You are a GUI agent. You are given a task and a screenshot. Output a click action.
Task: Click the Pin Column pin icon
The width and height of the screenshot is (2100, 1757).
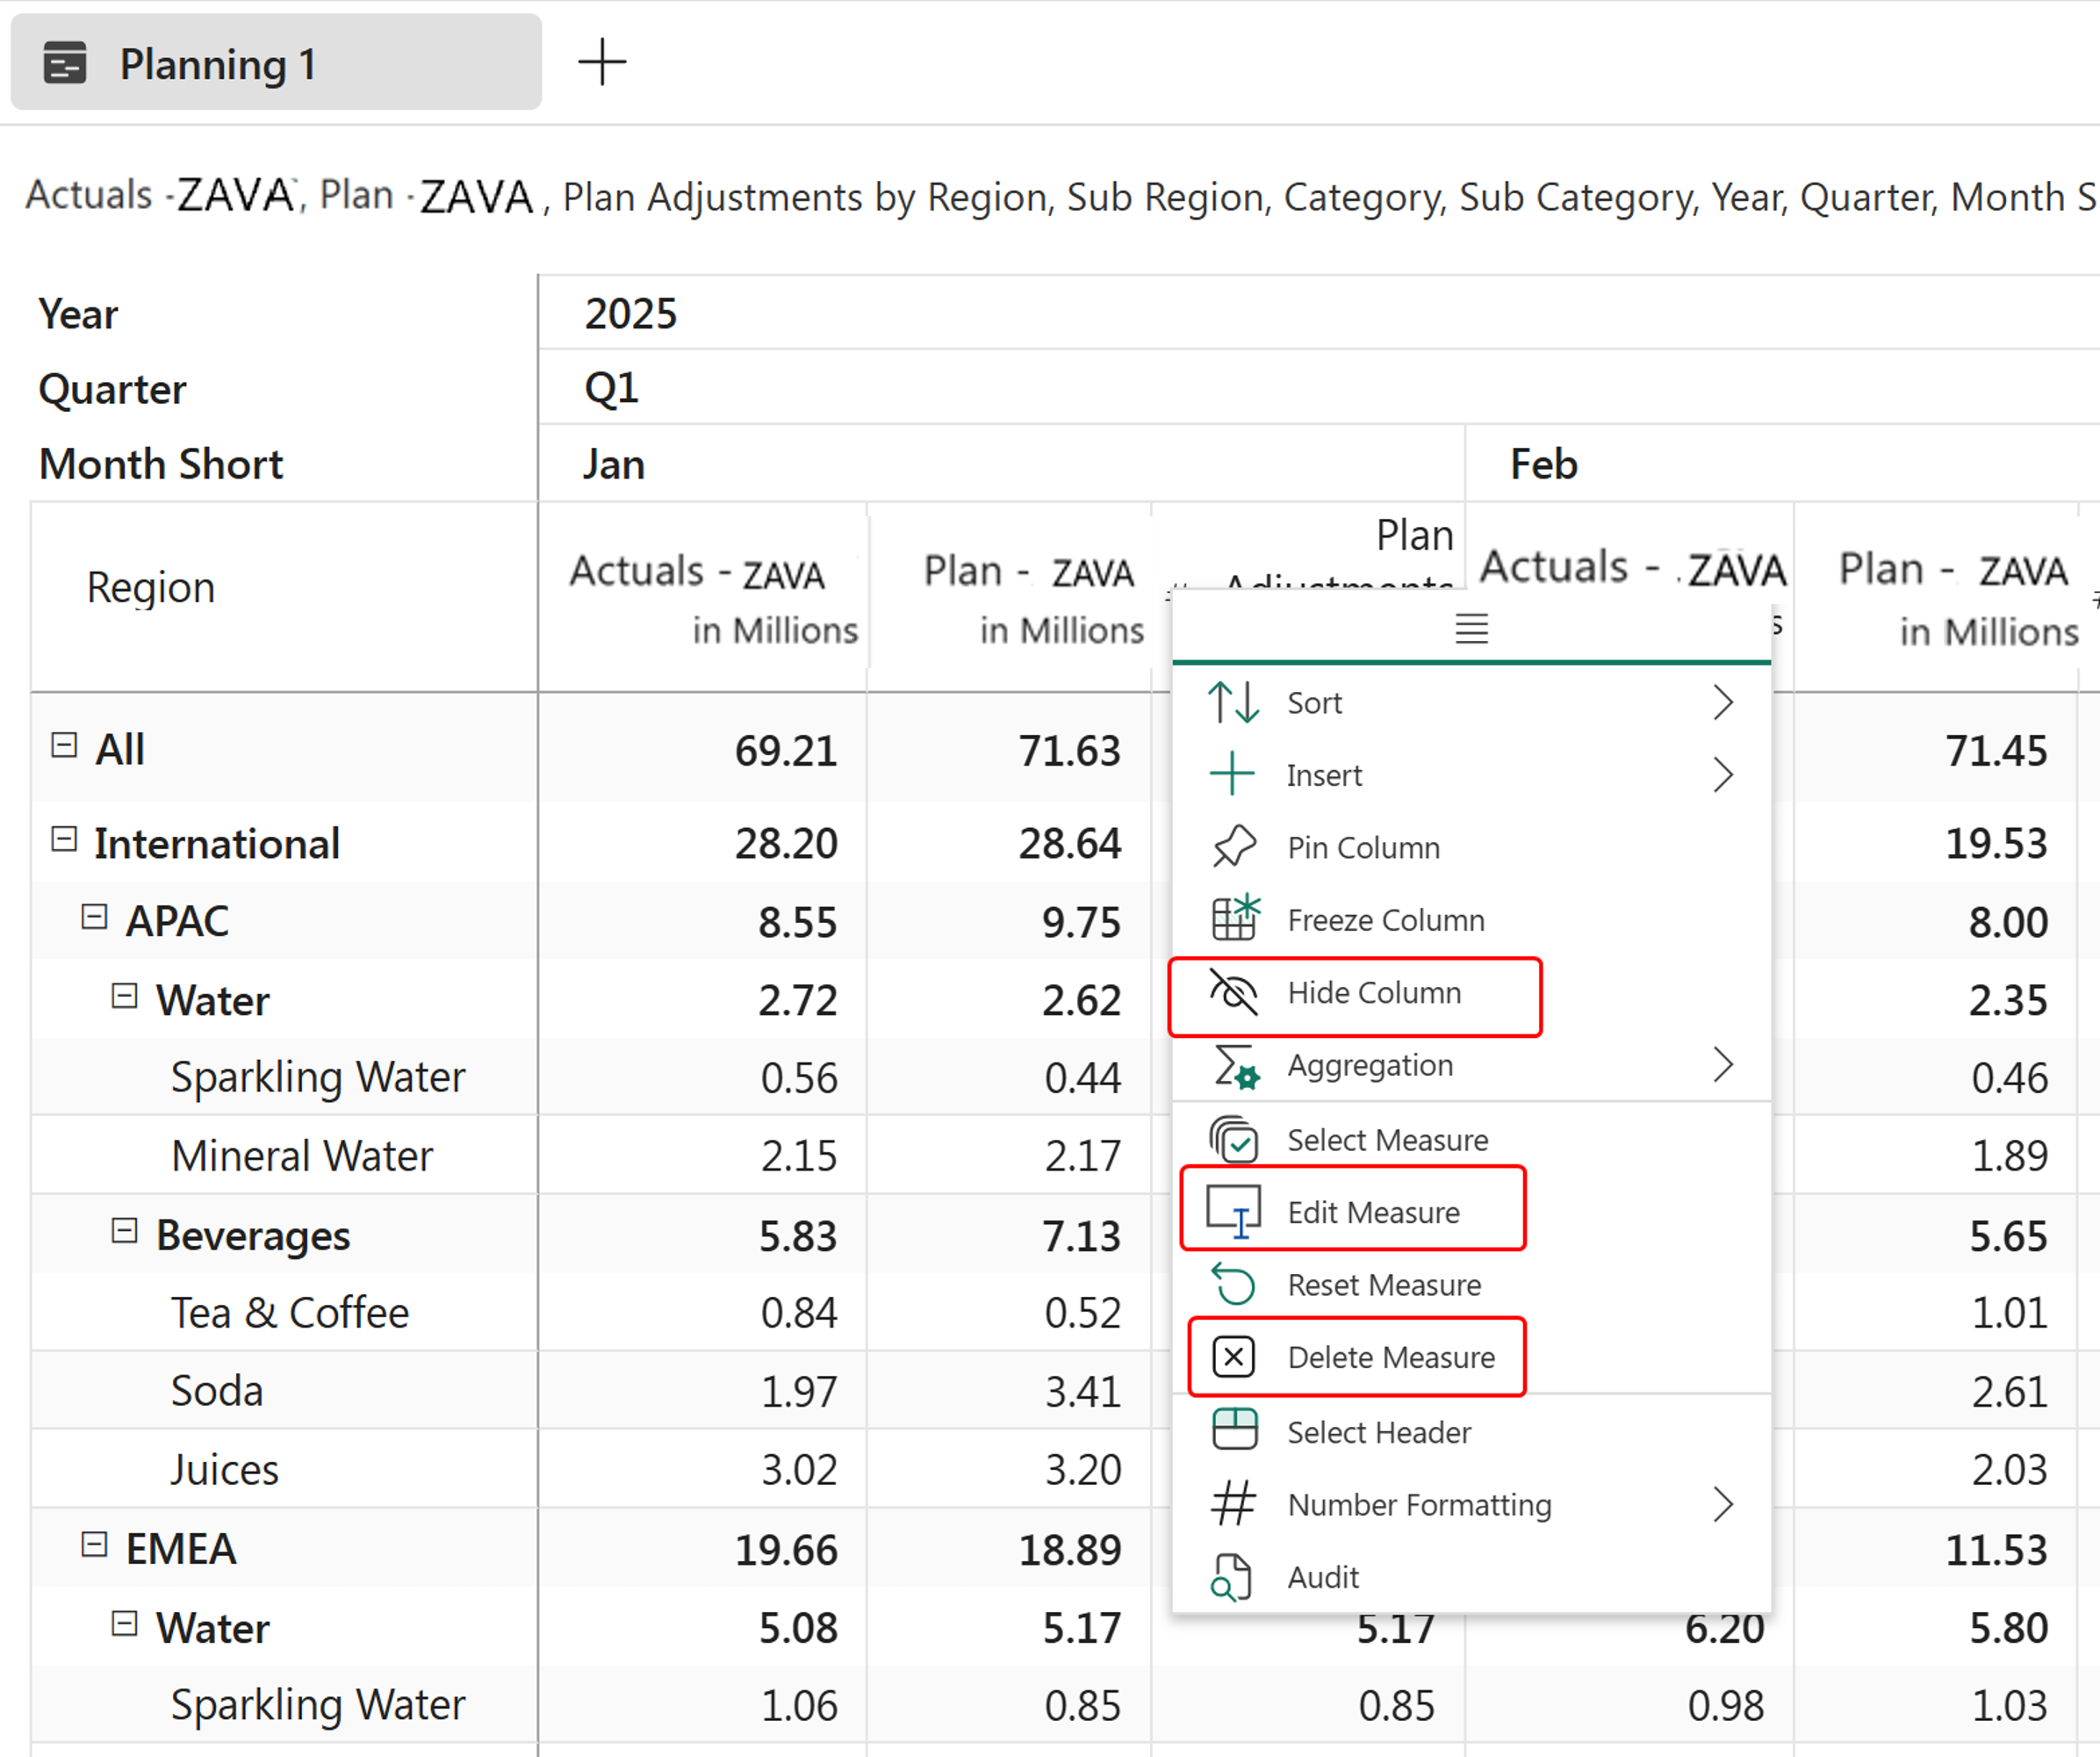(1233, 846)
